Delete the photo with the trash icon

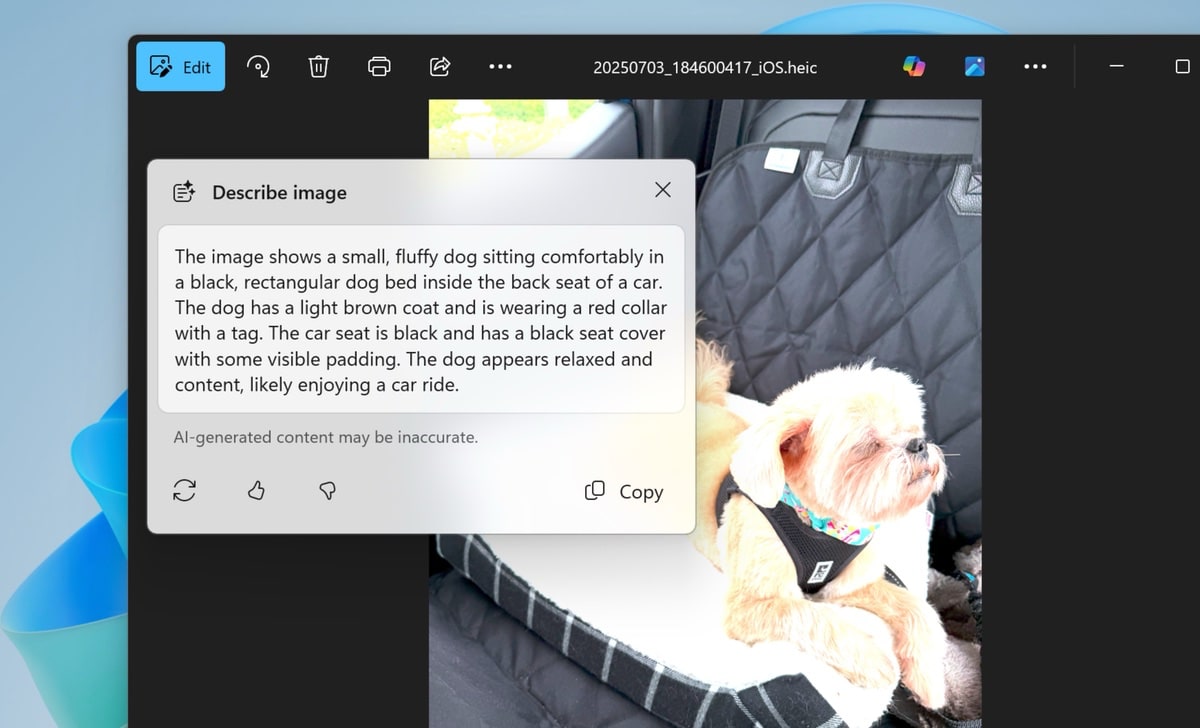[x=318, y=67]
